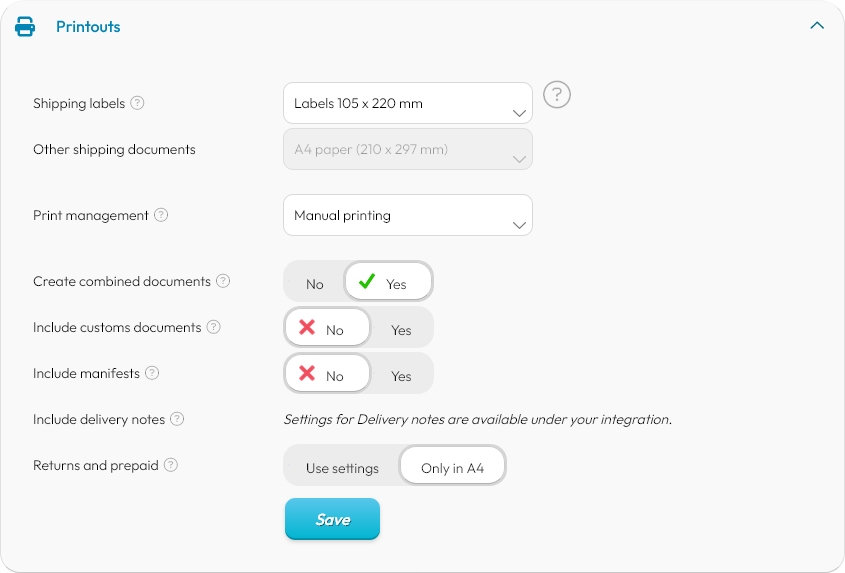Set Create combined documents to No
The width and height of the screenshot is (845, 573).
click(x=315, y=284)
